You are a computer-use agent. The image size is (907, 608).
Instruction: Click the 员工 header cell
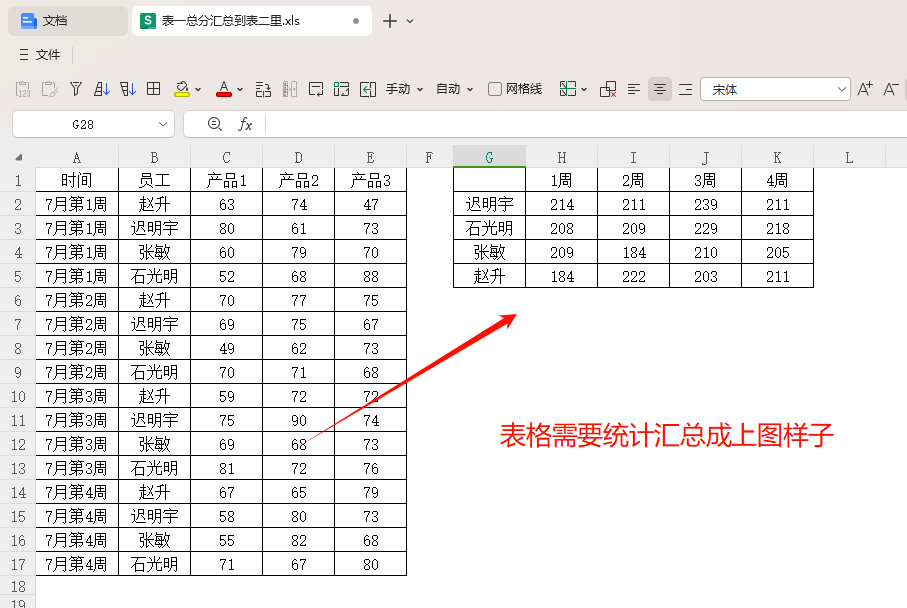[x=154, y=180]
